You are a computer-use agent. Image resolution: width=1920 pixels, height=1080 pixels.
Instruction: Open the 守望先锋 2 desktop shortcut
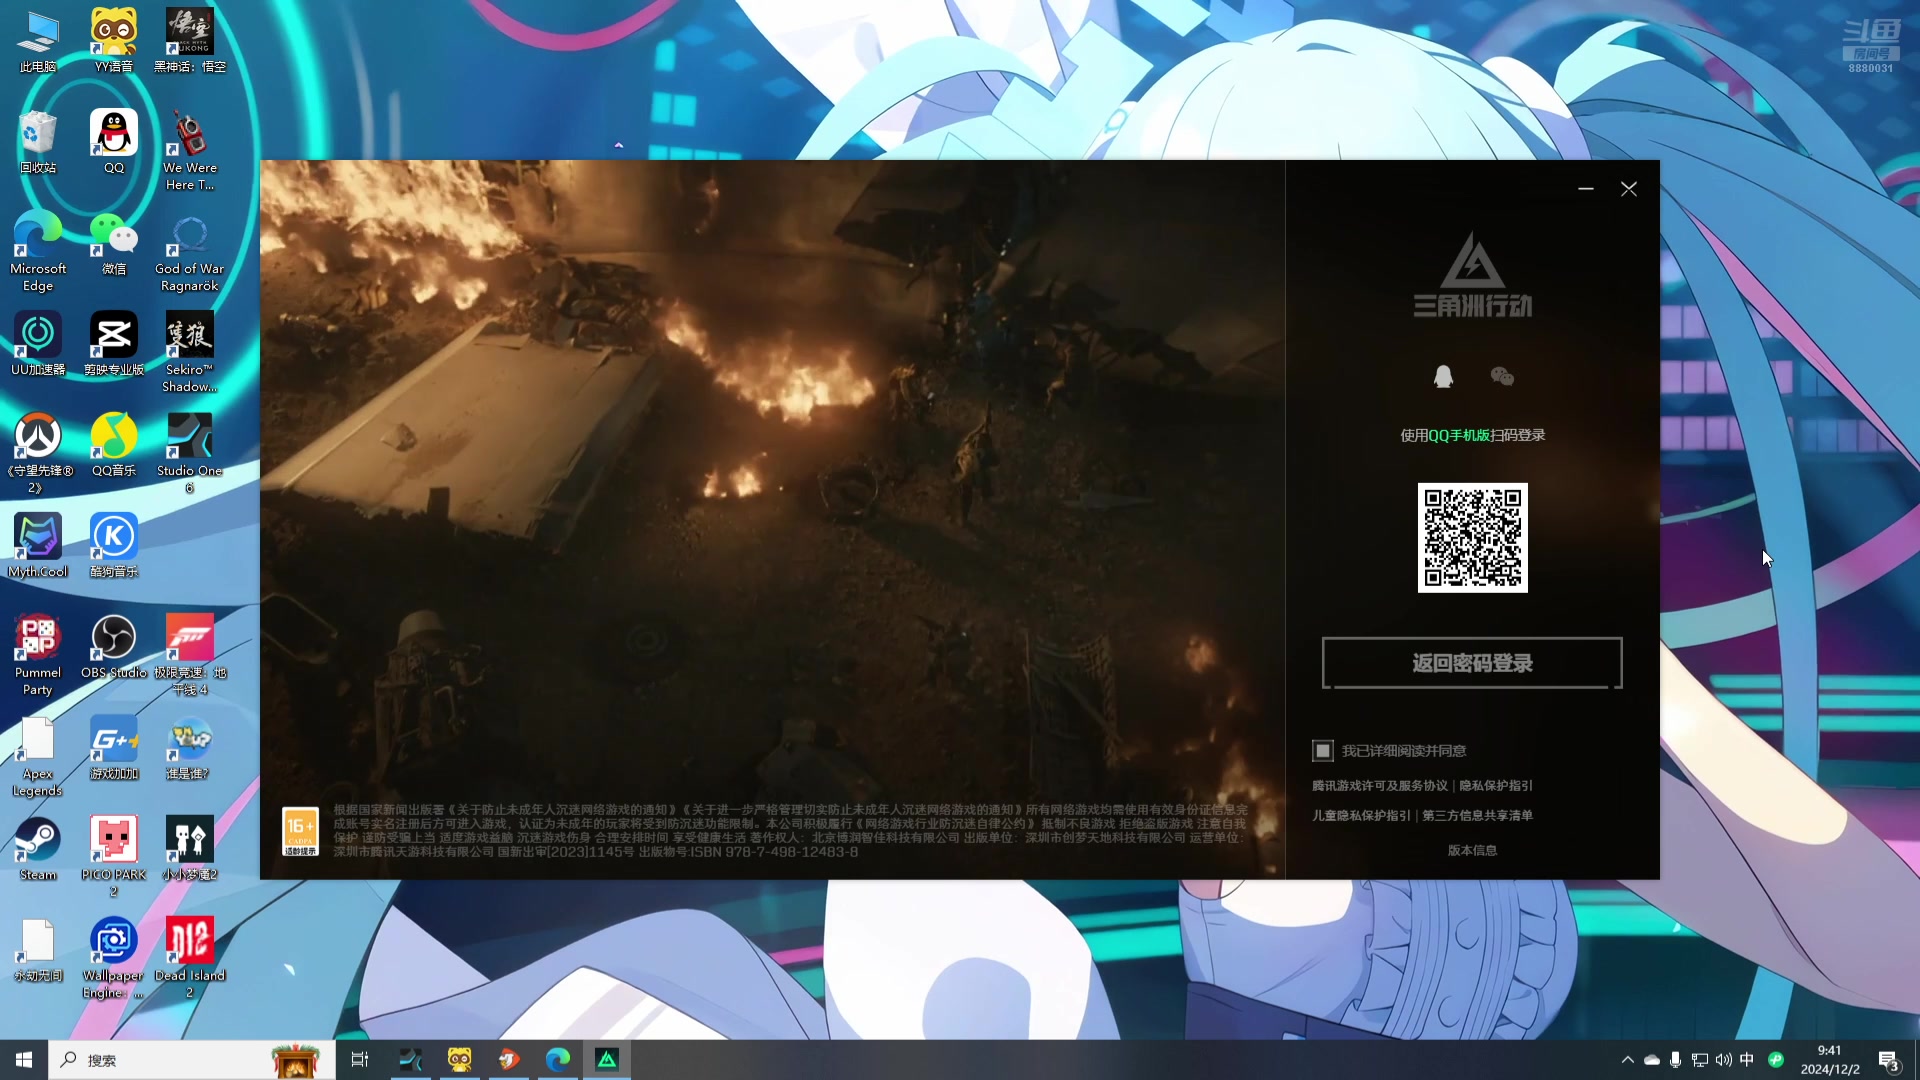pos(38,453)
